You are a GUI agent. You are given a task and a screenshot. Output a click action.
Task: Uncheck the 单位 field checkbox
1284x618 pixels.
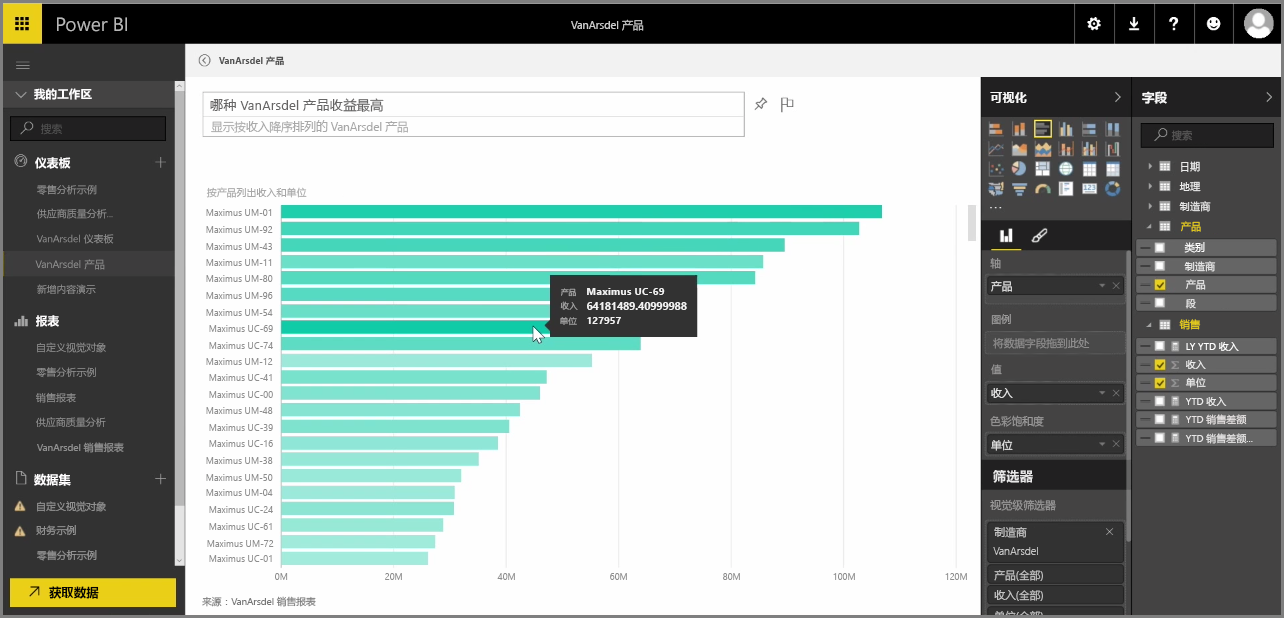click(x=1160, y=383)
